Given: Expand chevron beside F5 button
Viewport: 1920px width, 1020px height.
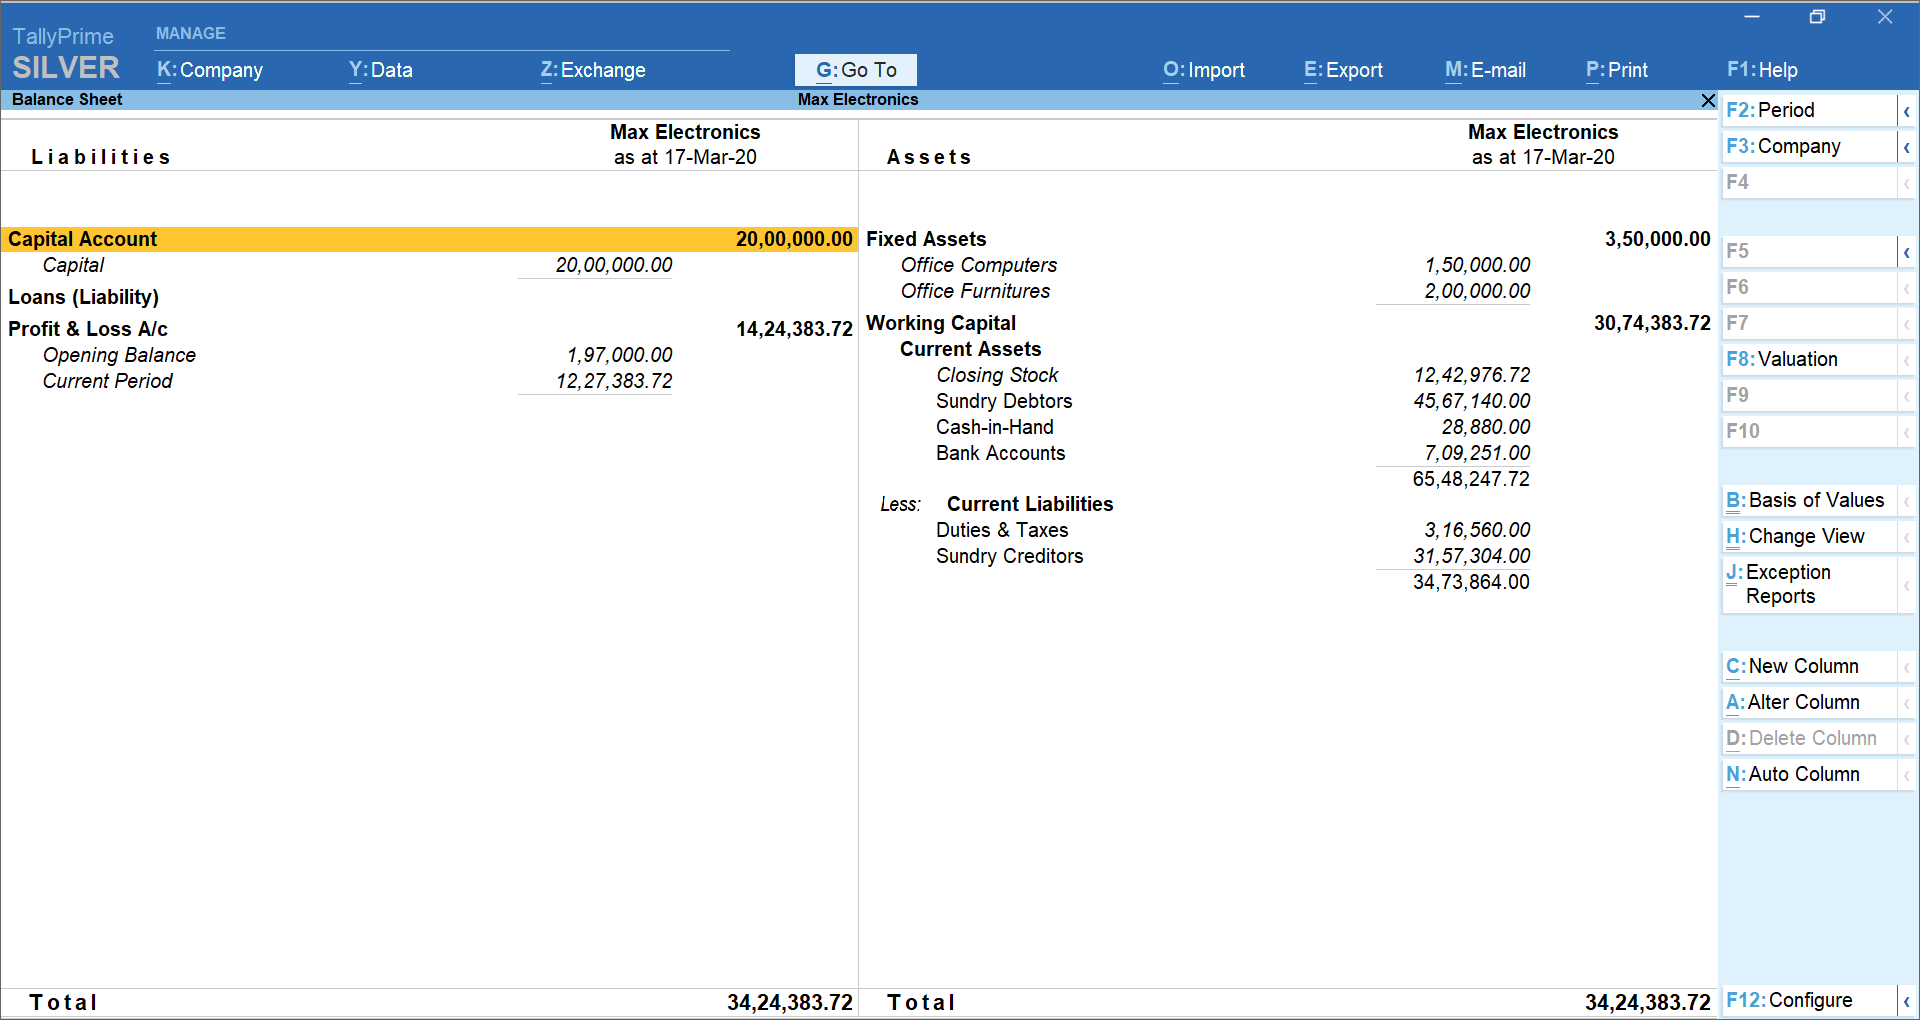Looking at the screenshot, I should click(1907, 252).
